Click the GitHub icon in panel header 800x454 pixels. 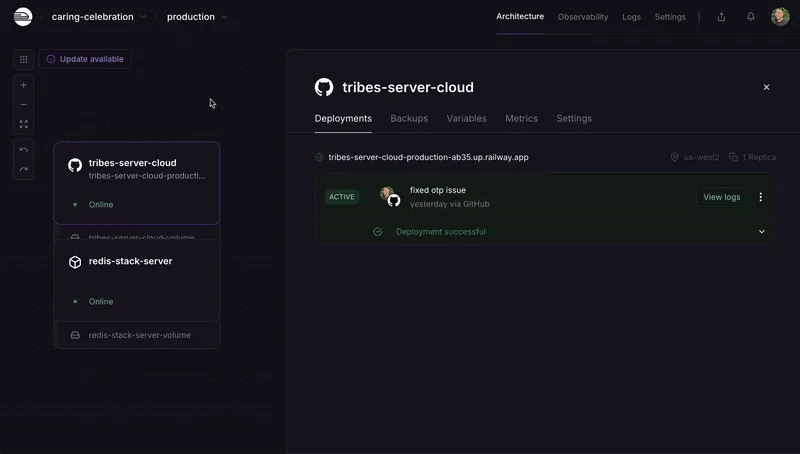(324, 87)
